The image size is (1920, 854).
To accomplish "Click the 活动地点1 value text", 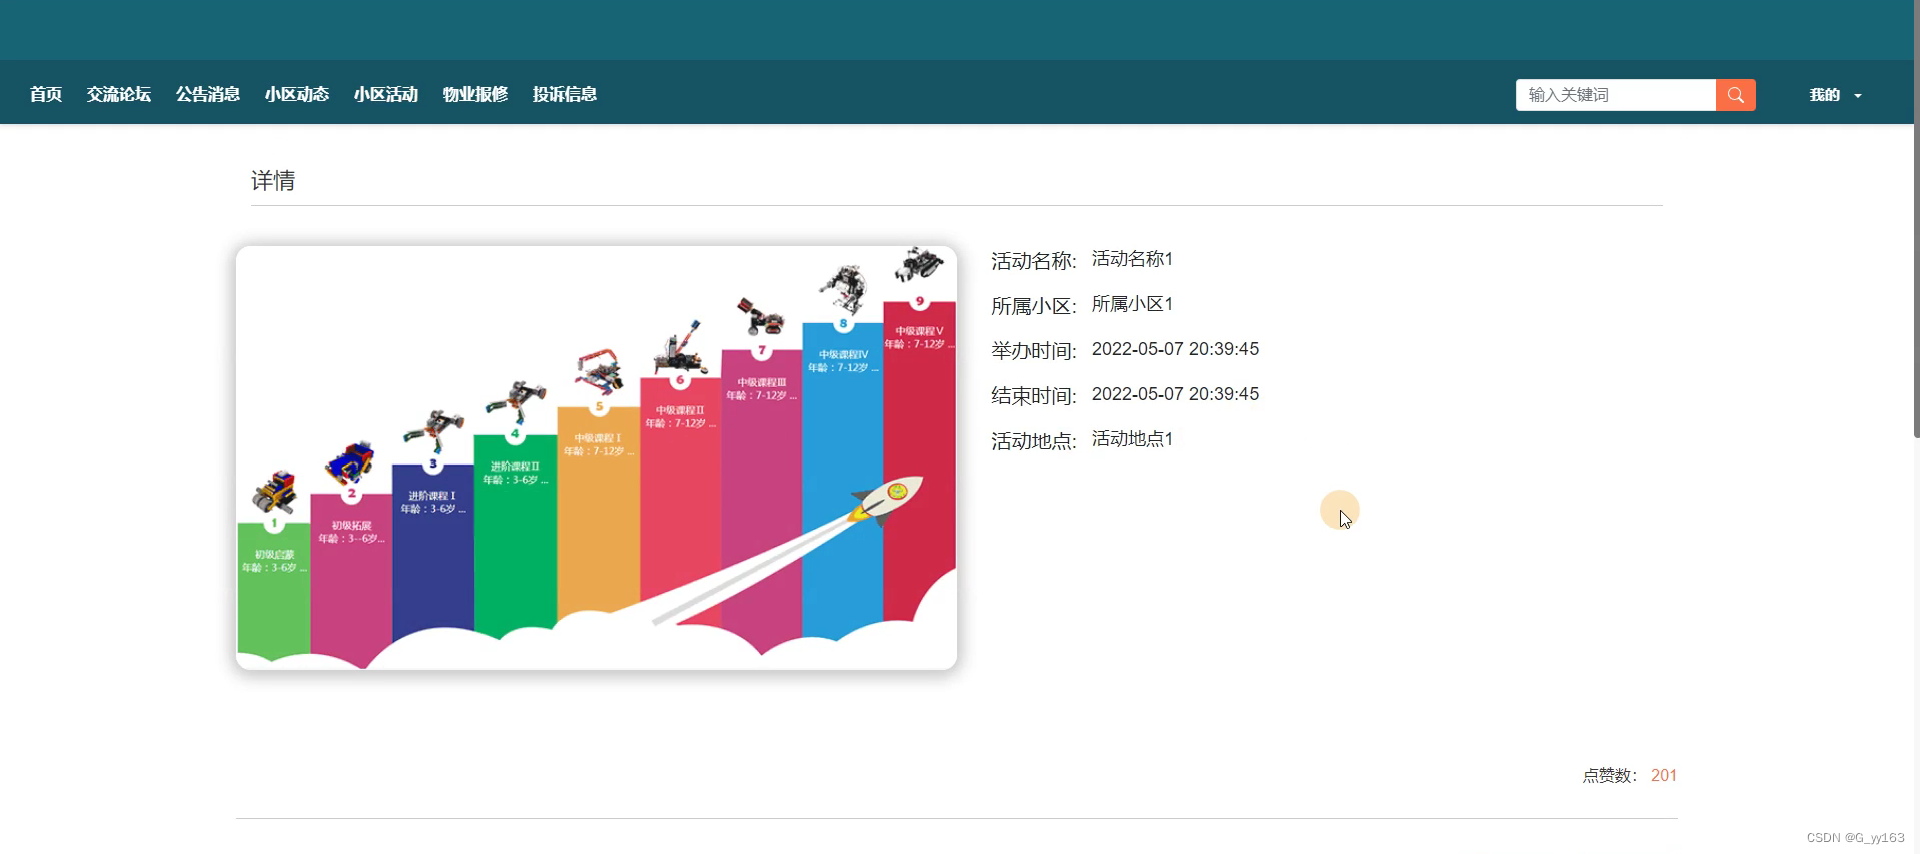I will [x=1132, y=439].
